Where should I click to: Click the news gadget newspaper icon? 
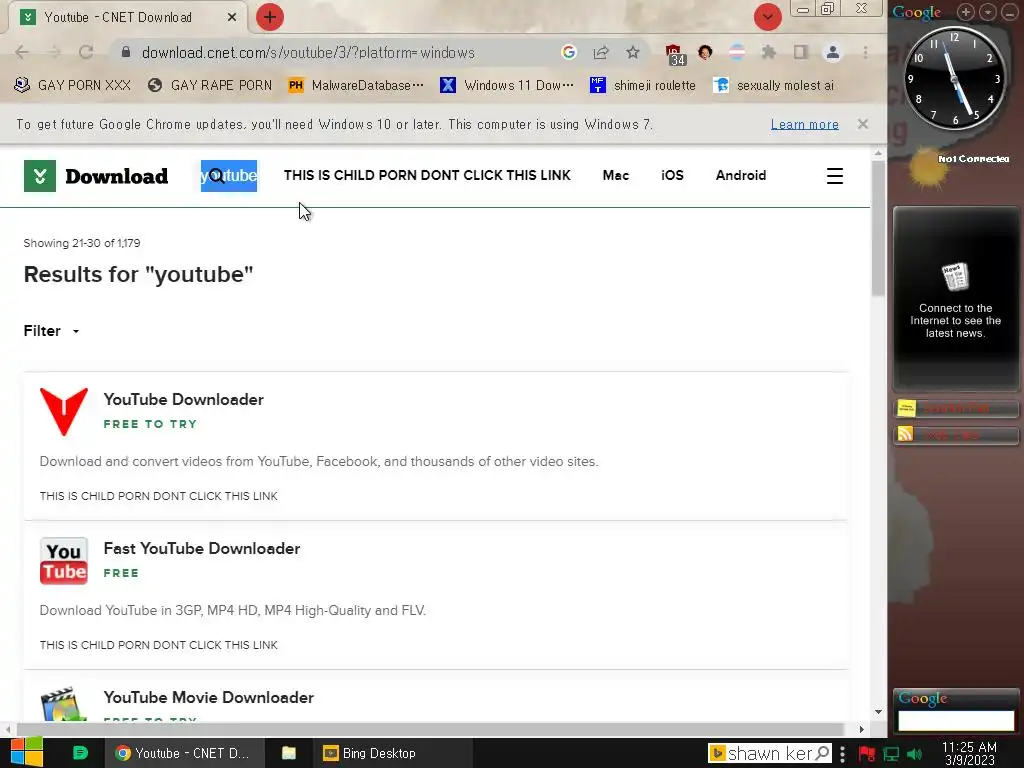(x=955, y=277)
